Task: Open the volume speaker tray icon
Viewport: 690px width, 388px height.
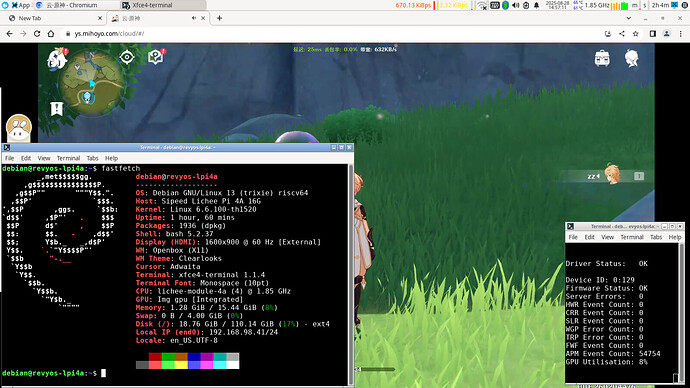Action: tap(516, 5)
